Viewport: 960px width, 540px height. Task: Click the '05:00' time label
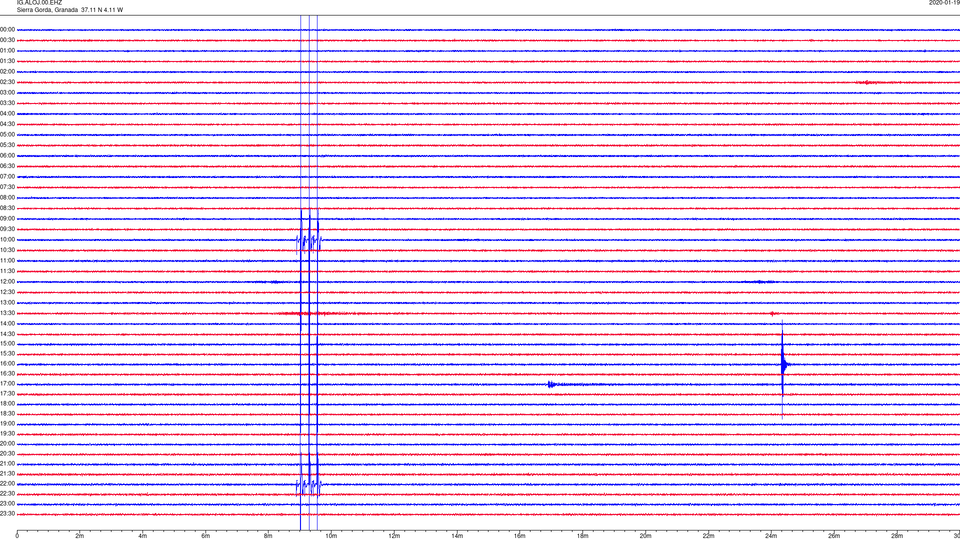(x=7, y=135)
